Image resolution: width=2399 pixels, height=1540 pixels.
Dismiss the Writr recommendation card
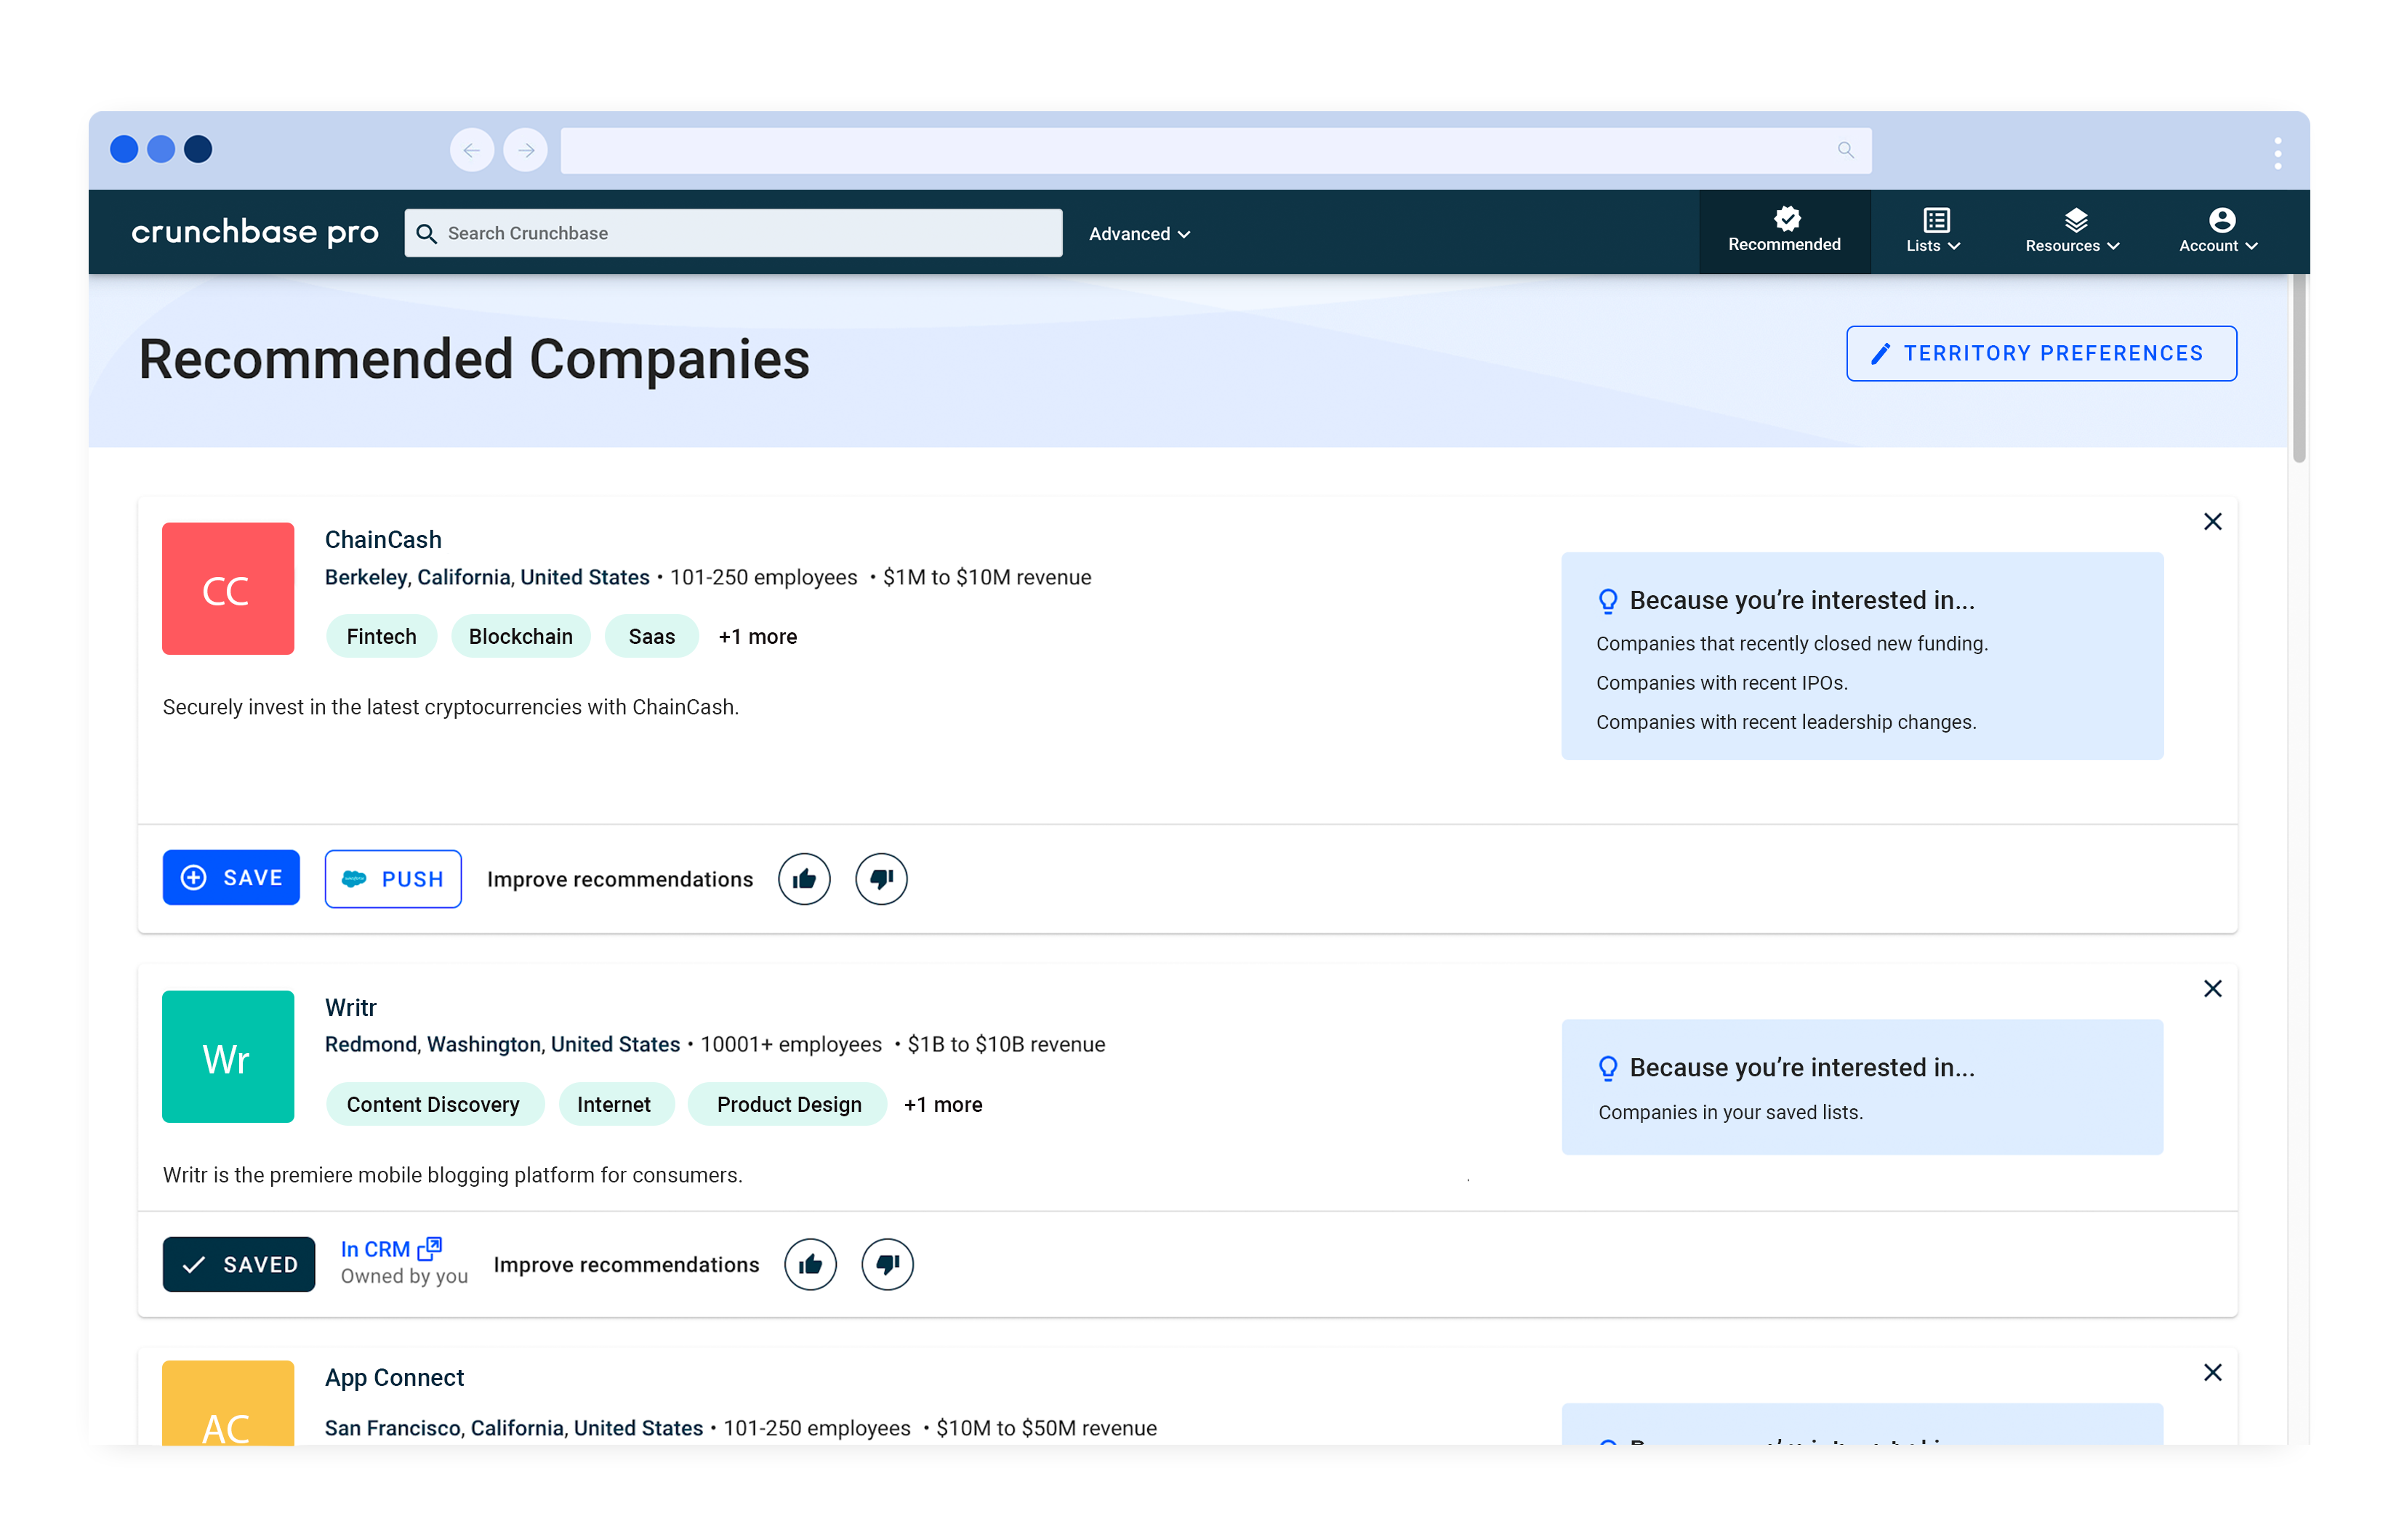point(2212,989)
